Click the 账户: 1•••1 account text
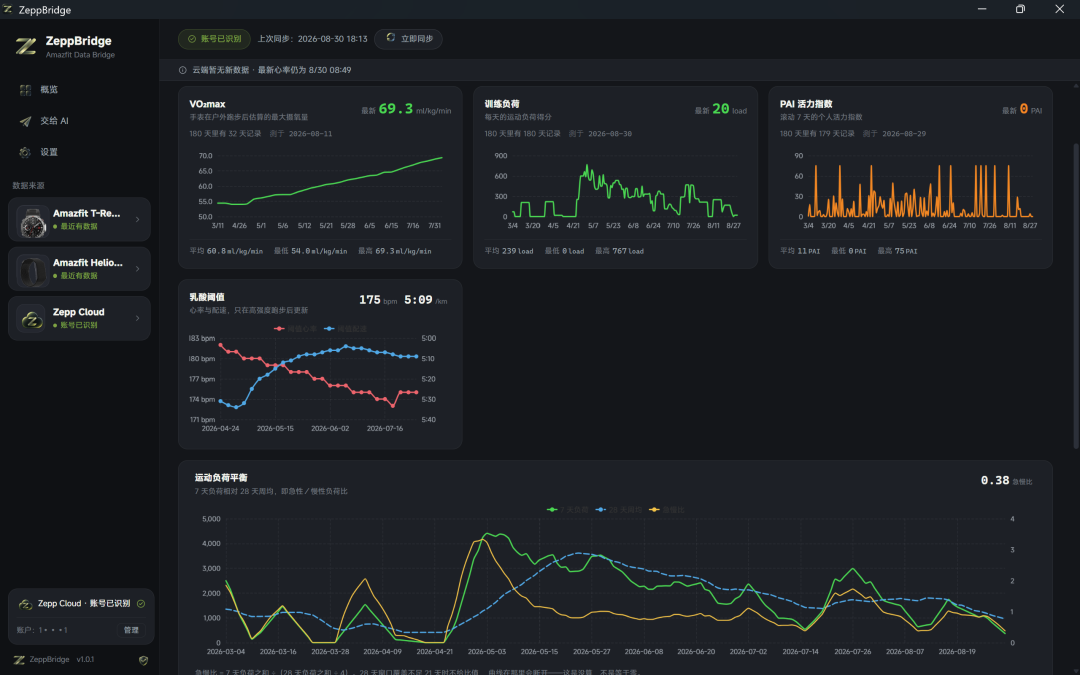1080x675 pixels. [42, 630]
